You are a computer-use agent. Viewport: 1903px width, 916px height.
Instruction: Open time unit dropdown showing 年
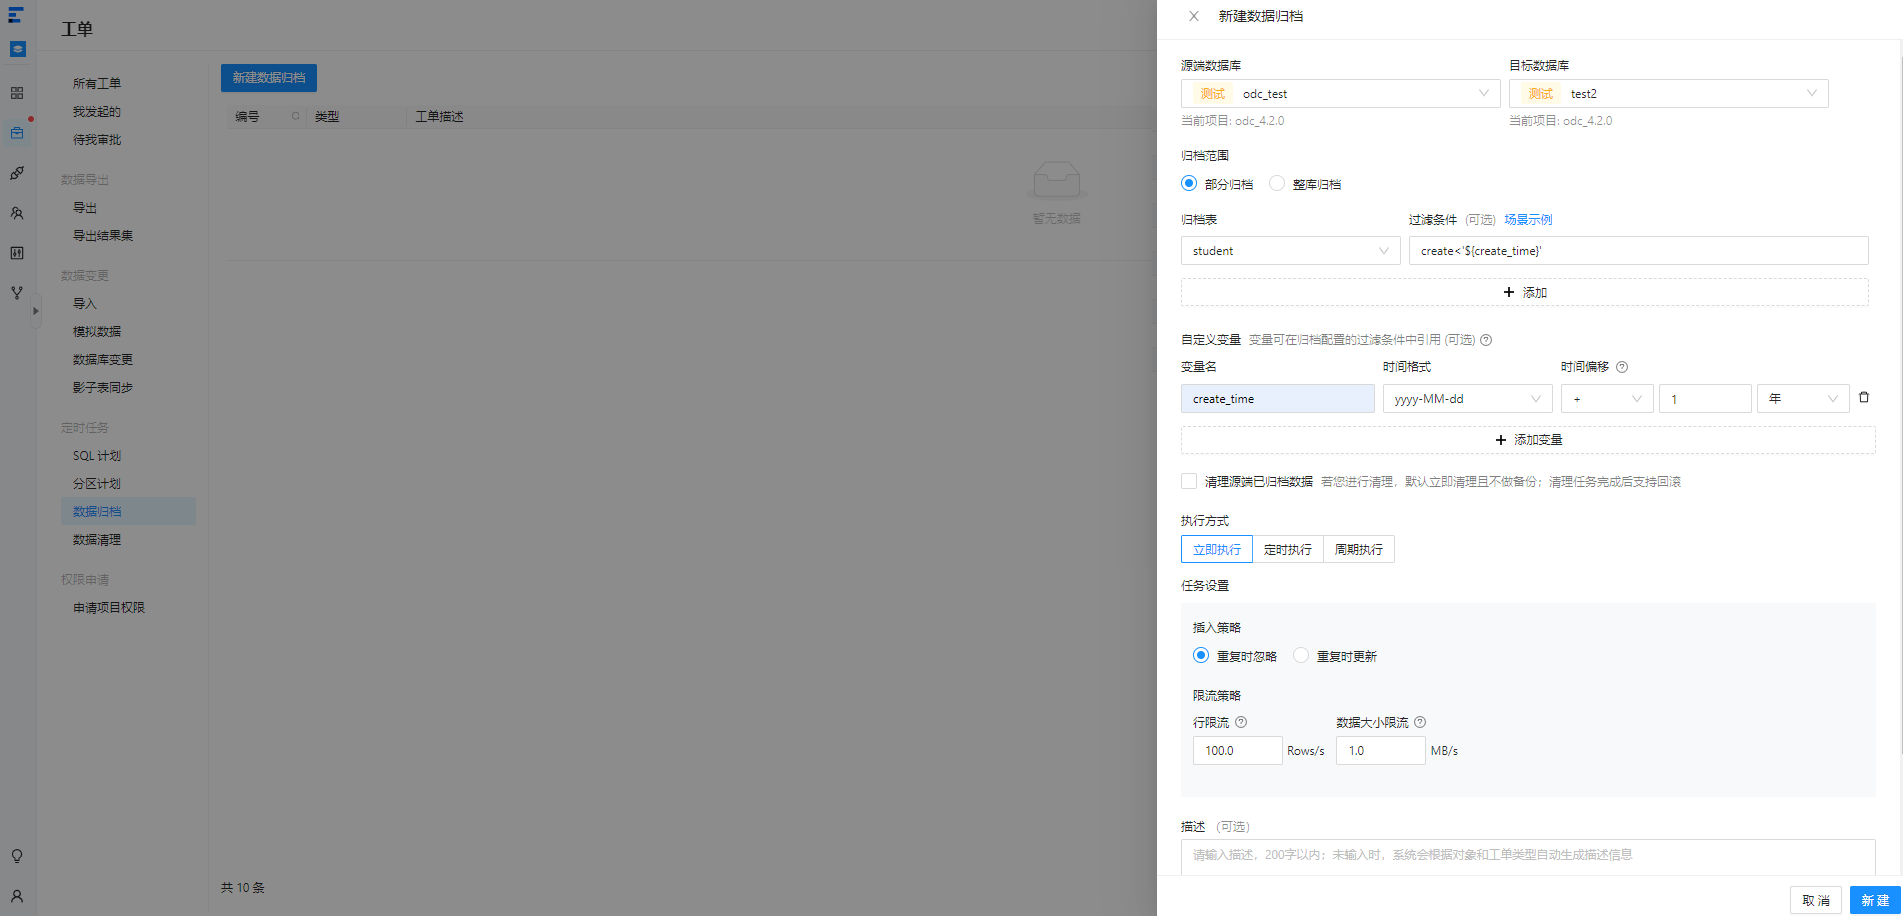click(x=1803, y=399)
